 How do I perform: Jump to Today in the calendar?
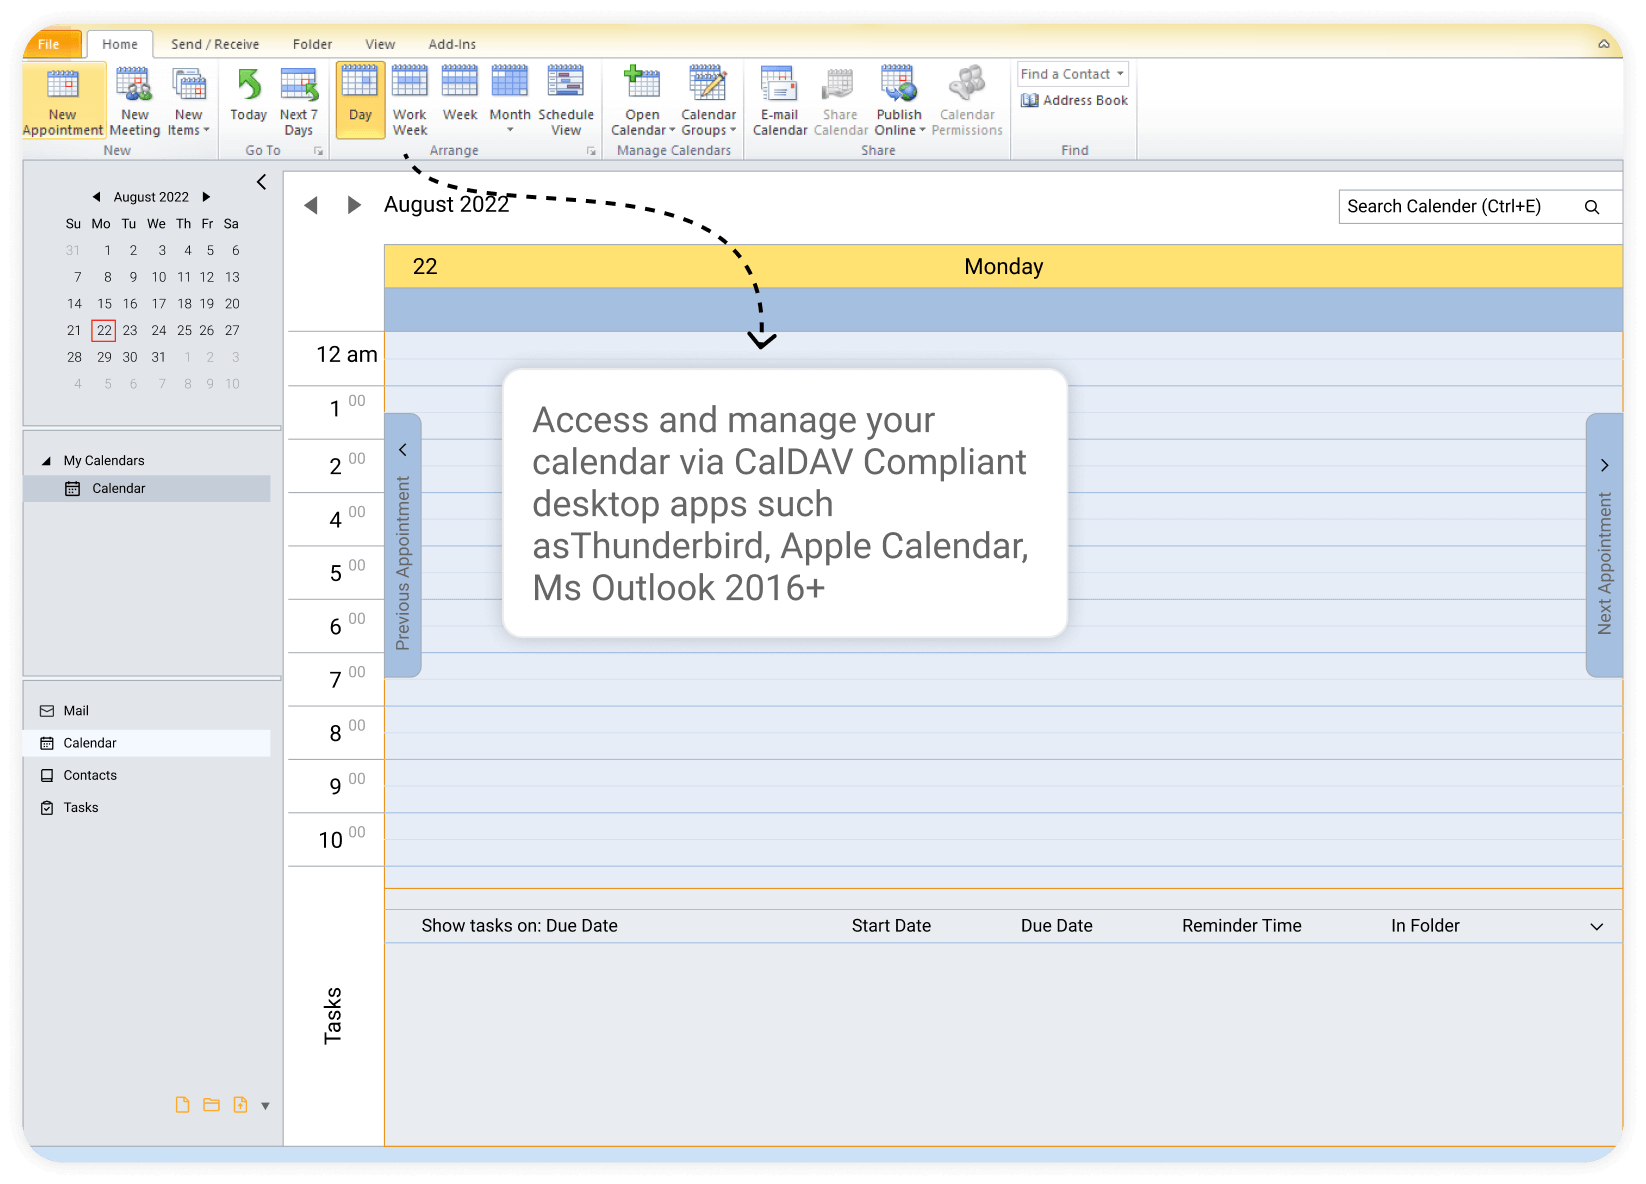(x=248, y=100)
